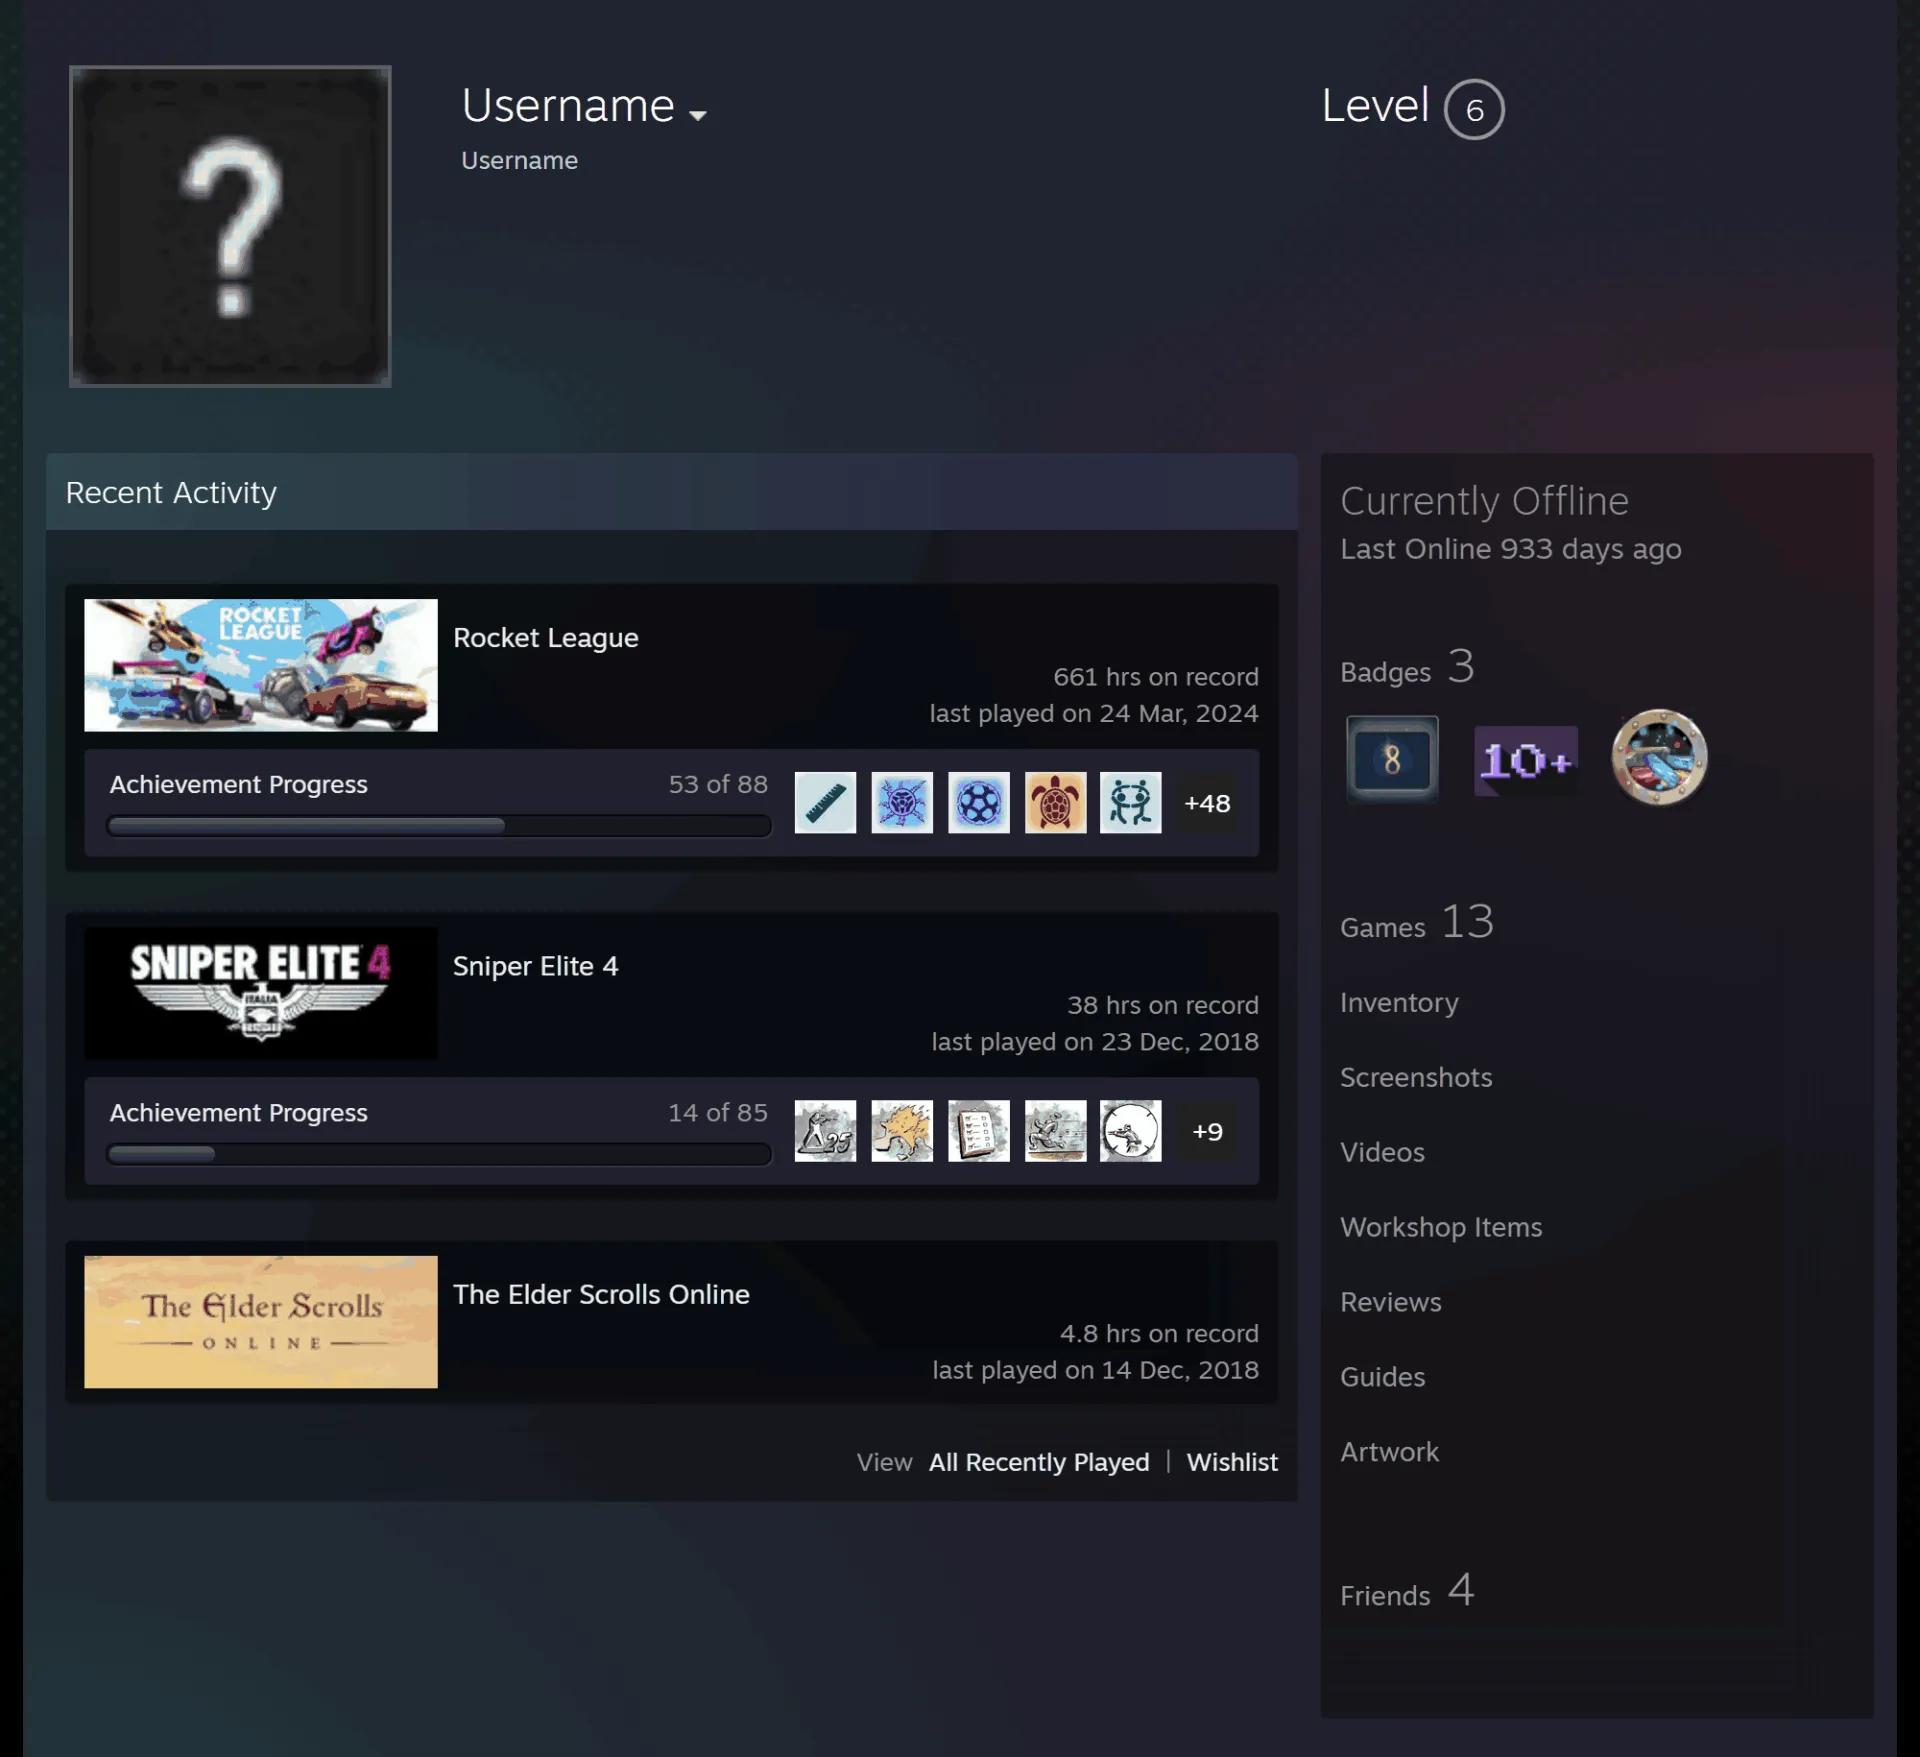Click the Rocket League achievement progress bar

click(x=439, y=825)
